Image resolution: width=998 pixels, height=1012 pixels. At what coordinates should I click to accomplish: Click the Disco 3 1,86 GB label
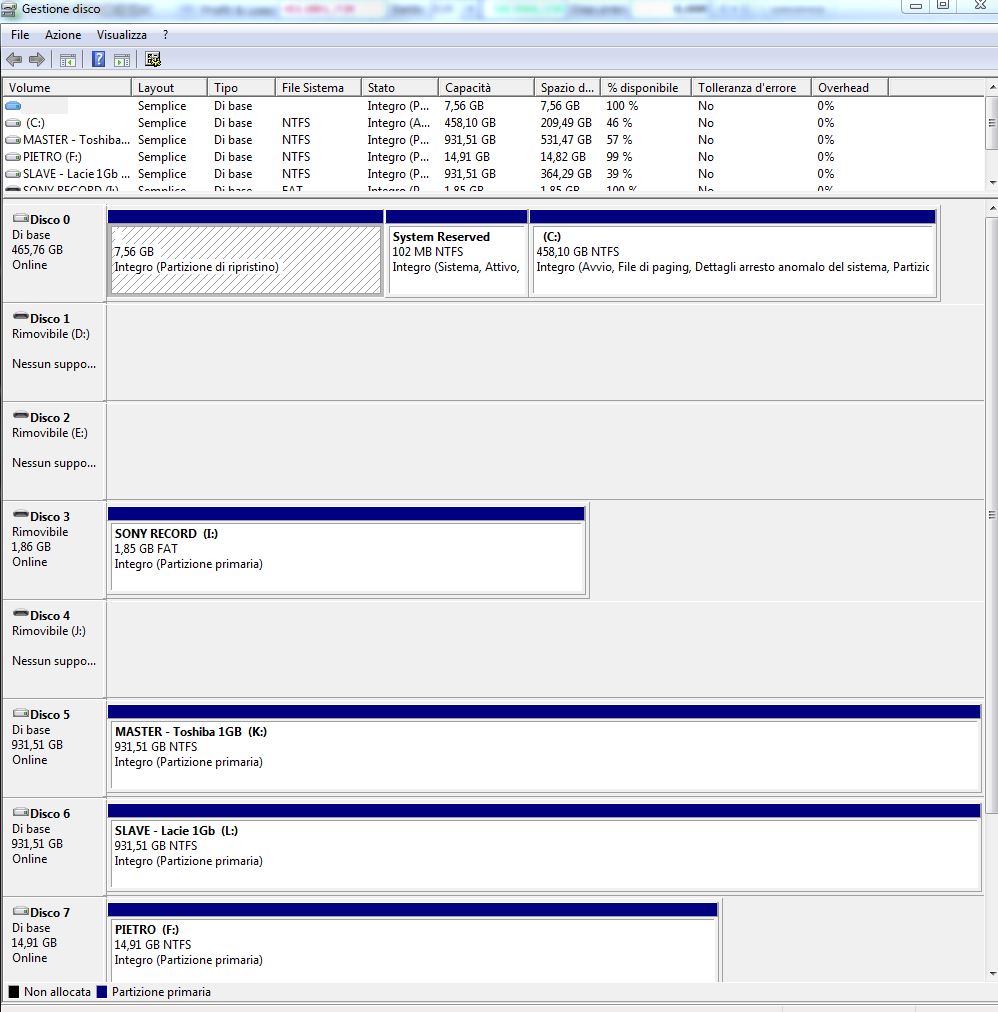(31, 547)
